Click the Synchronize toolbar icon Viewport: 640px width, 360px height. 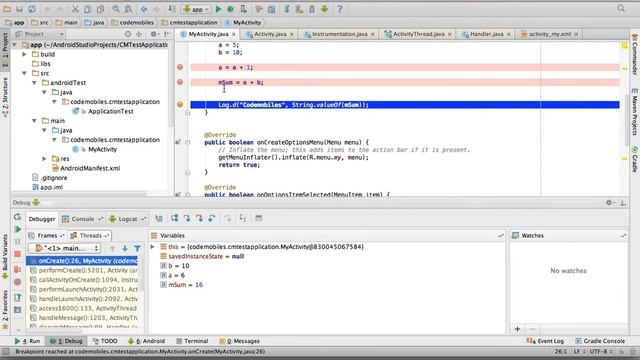[32, 9]
